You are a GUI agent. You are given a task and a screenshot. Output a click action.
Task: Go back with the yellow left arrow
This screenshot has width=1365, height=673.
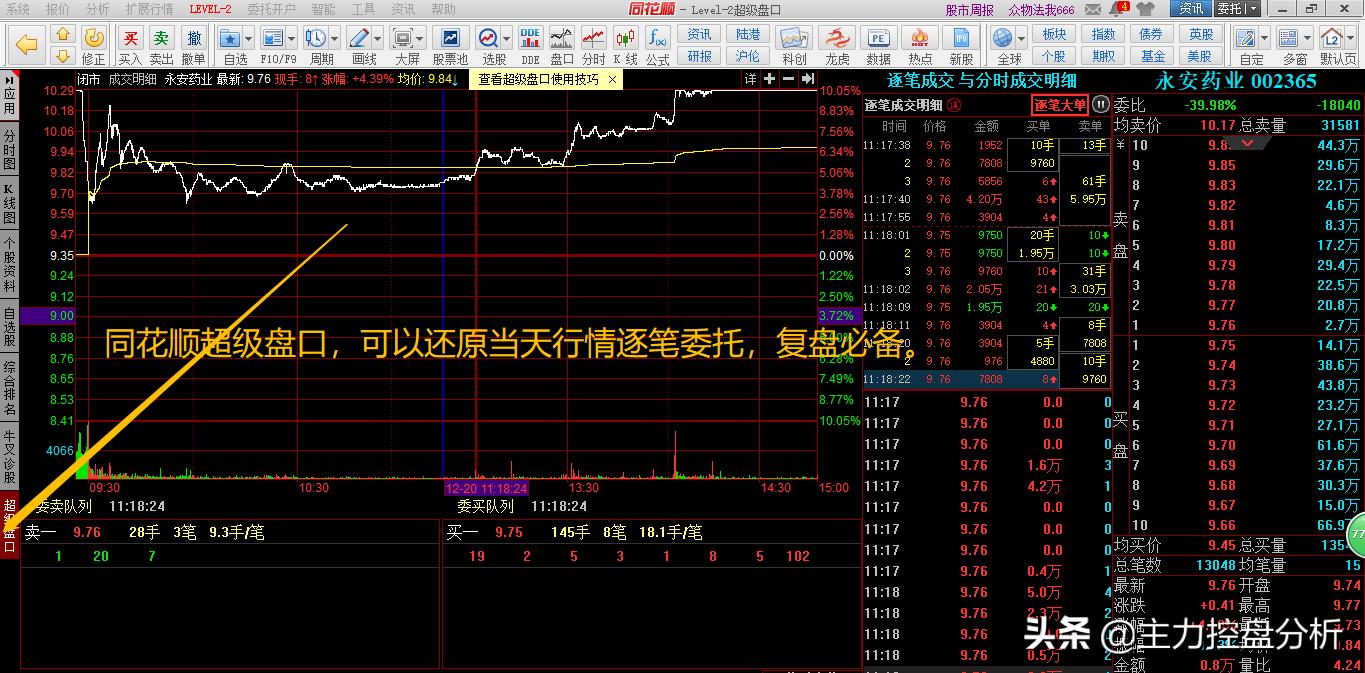click(27, 45)
